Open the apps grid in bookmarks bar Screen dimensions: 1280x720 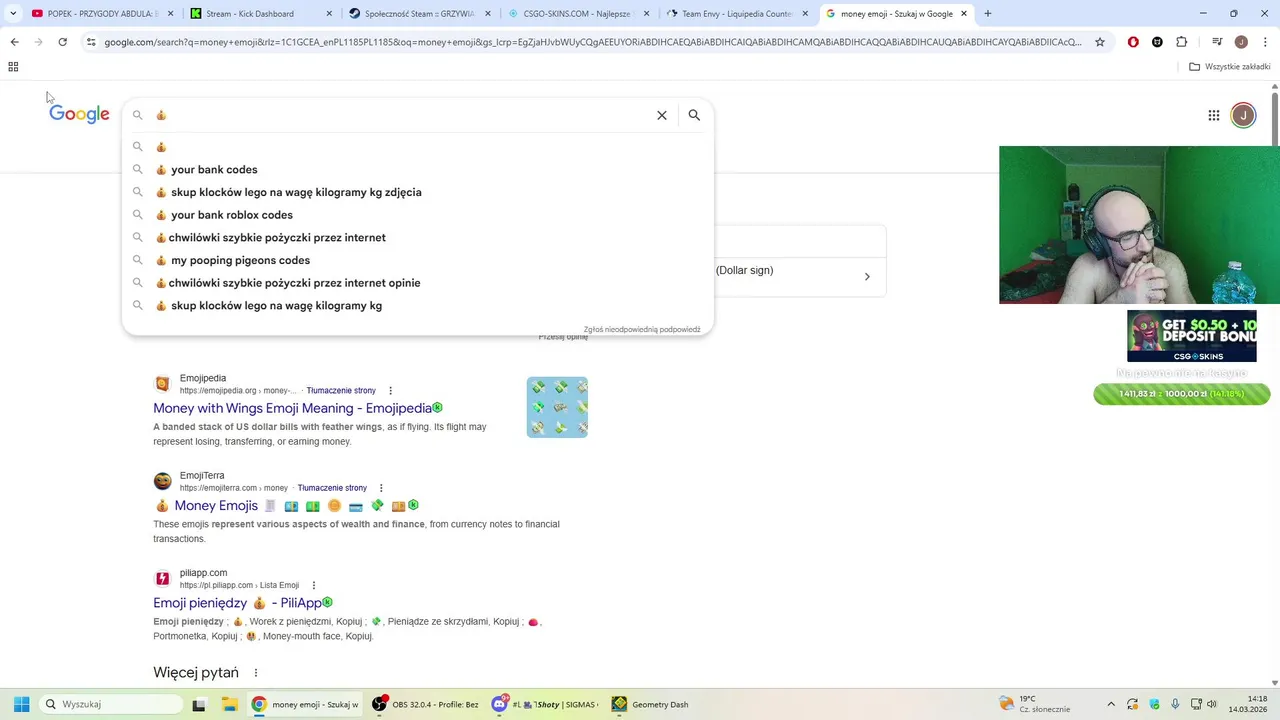[x=13, y=67]
